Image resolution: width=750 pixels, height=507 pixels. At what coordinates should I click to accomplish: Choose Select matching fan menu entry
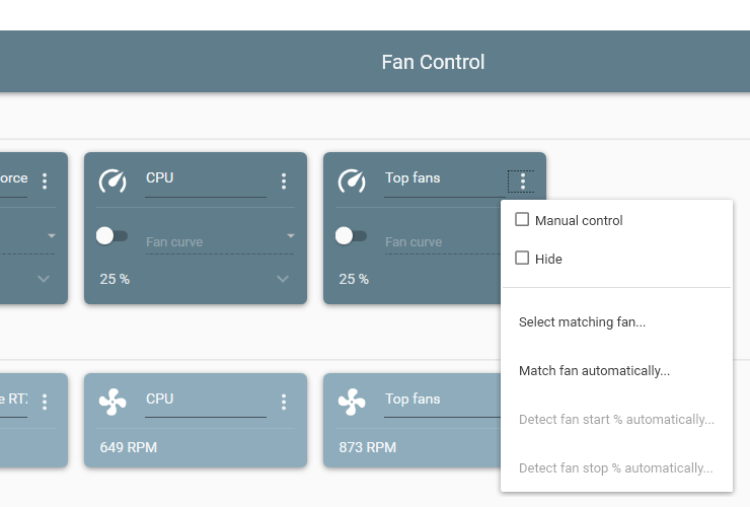pos(582,322)
